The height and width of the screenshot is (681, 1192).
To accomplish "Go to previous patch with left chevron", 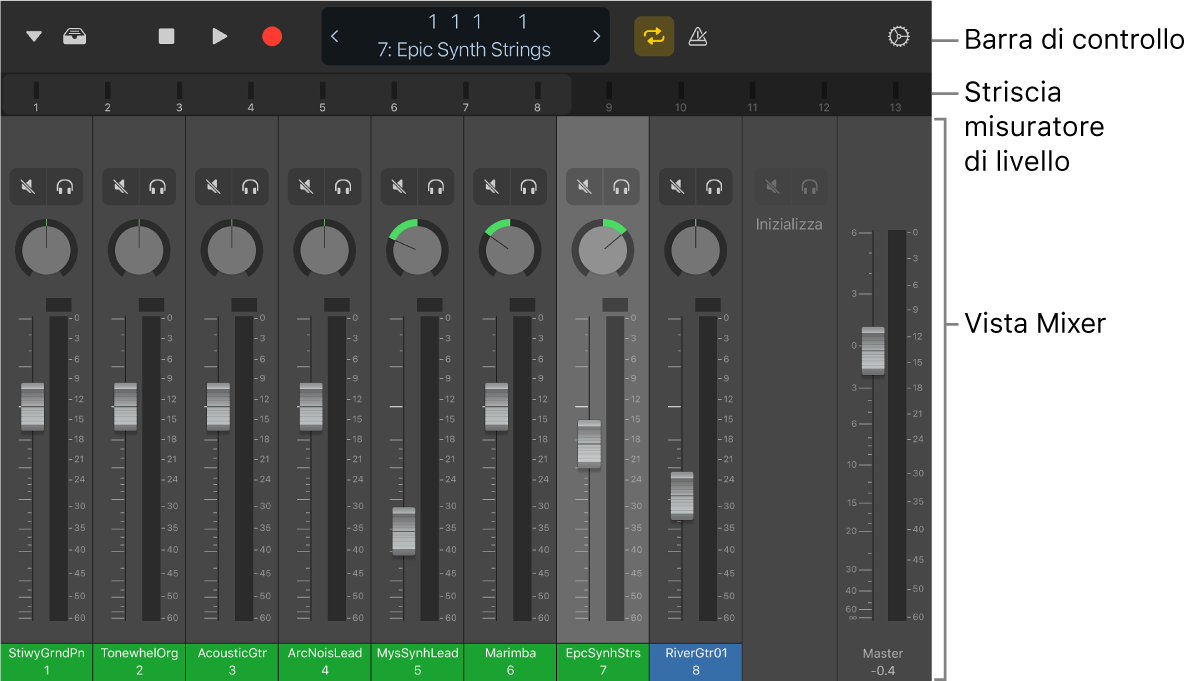I will click(x=334, y=36).
